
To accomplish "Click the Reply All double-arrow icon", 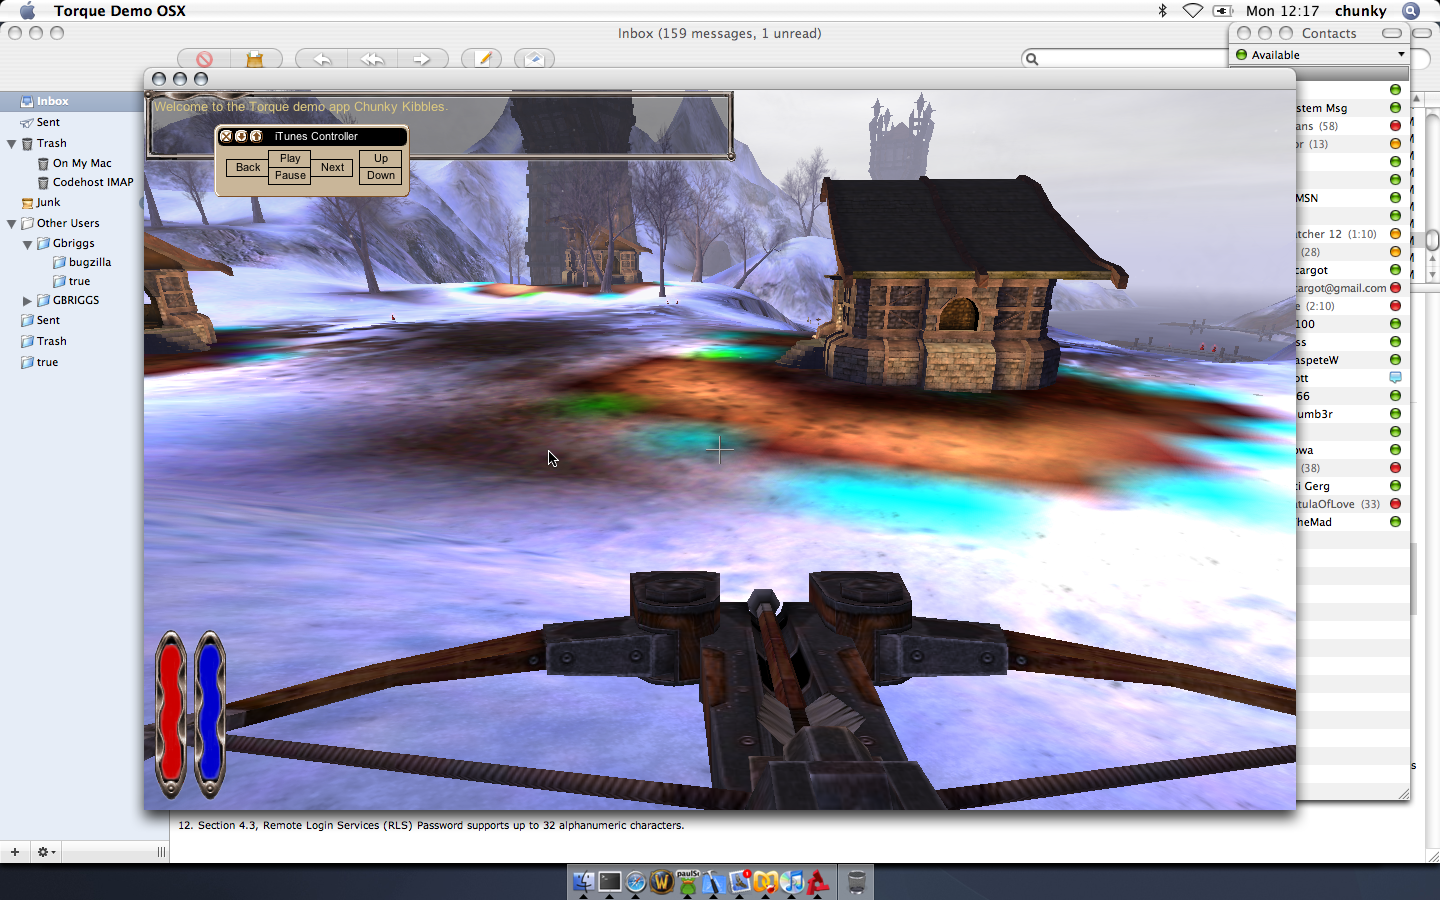I will tap(372, 59).
